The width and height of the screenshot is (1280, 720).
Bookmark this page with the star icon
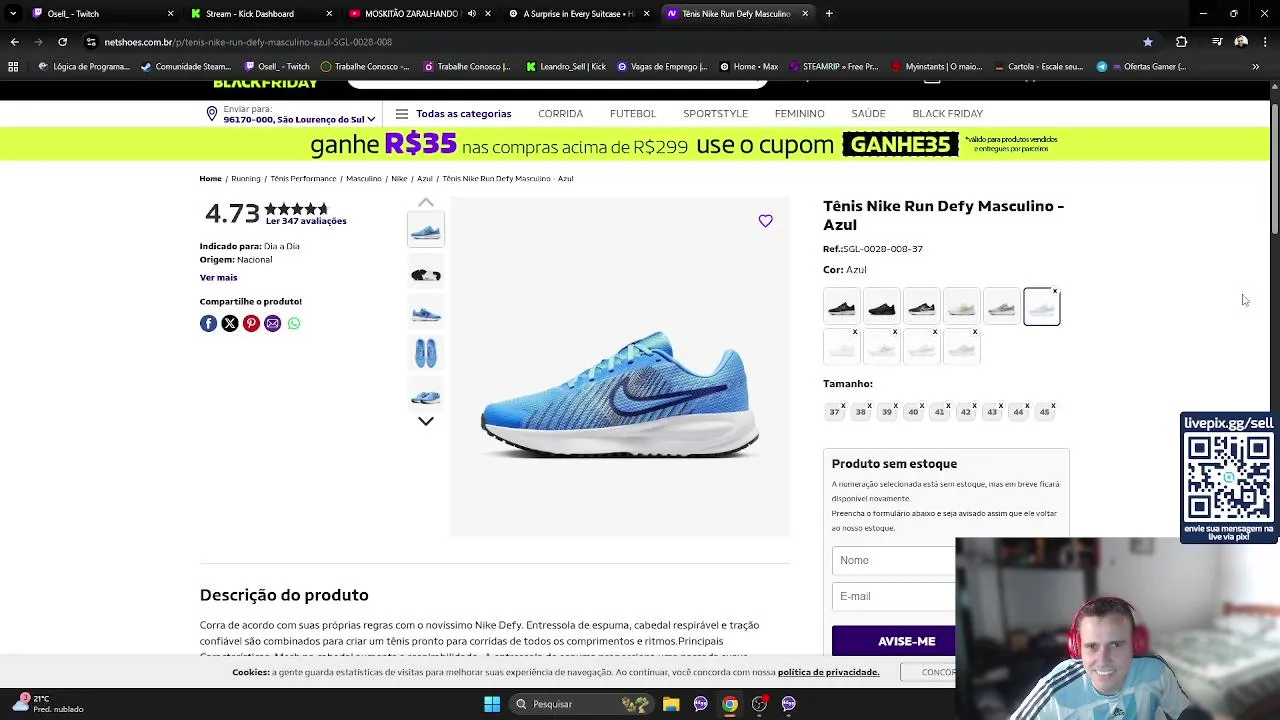[1148, 42]
